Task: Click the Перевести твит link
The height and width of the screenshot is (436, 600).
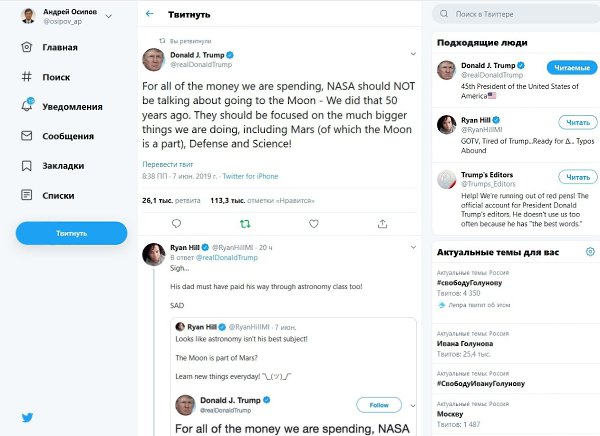Action: pyautogui.click(x=168, y=164)
